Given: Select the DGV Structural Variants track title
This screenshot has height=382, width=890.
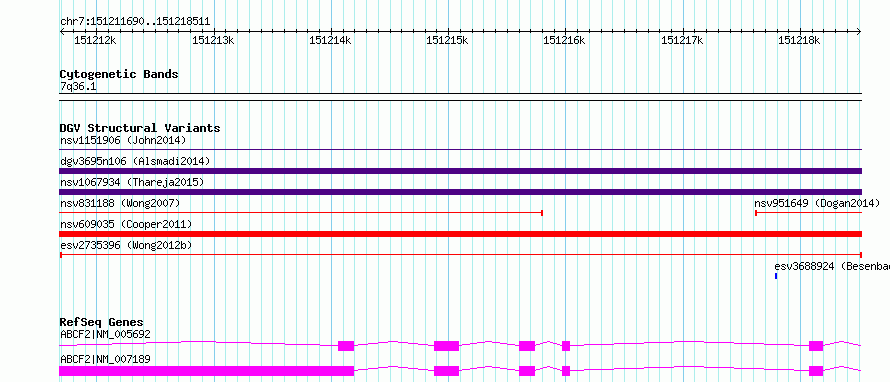Looking at the screenshot, I should (x=140, y=128).
